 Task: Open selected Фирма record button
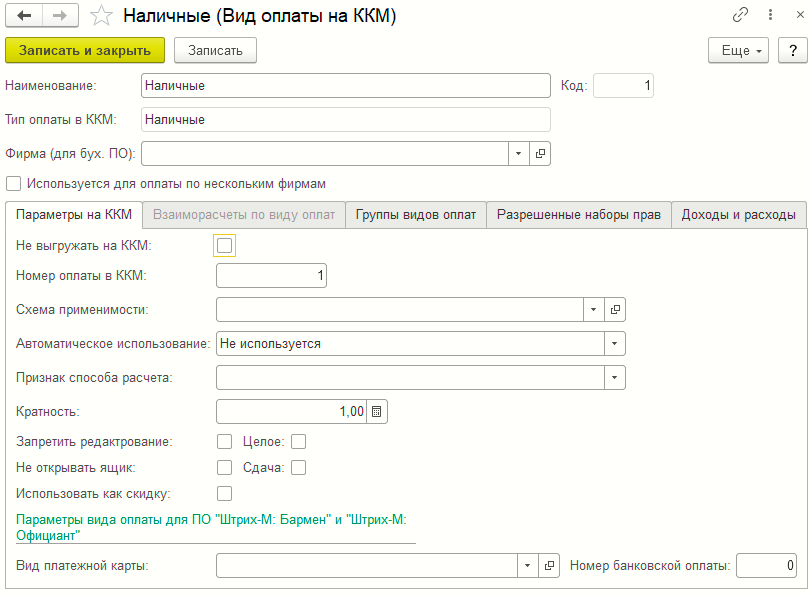coord(541,153)
